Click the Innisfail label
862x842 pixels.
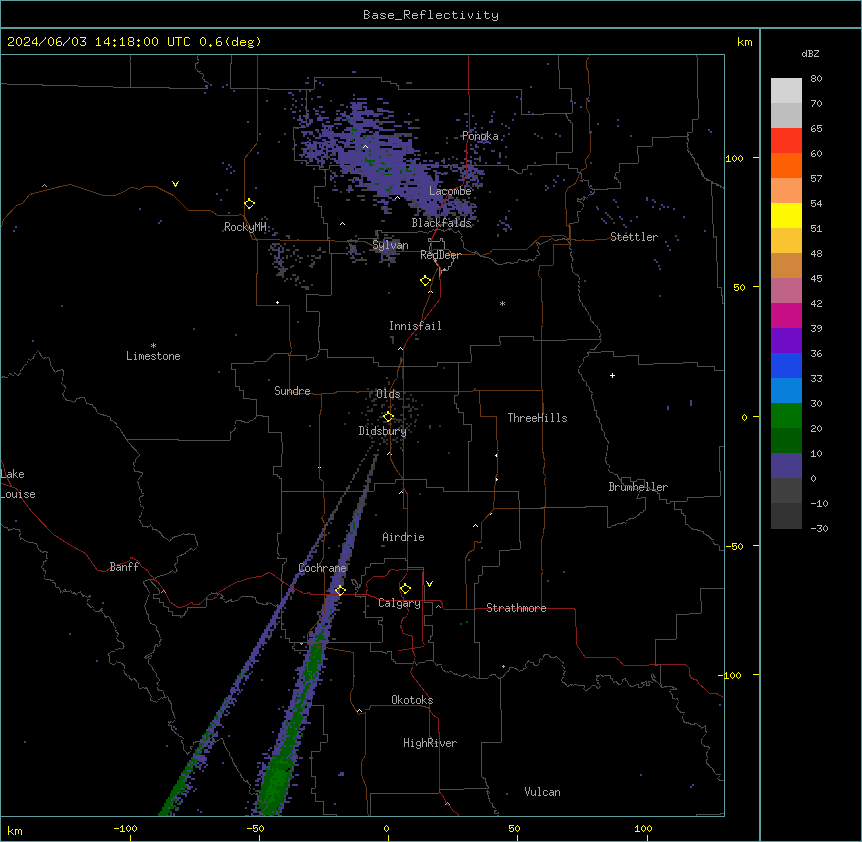415,326
